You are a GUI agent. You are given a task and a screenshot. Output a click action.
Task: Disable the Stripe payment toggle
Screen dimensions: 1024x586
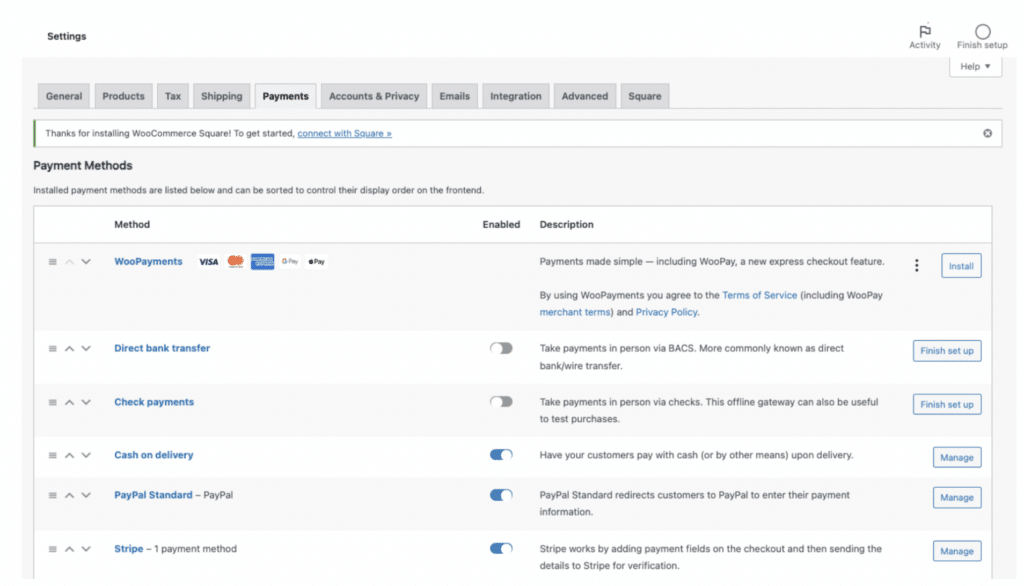501,548
